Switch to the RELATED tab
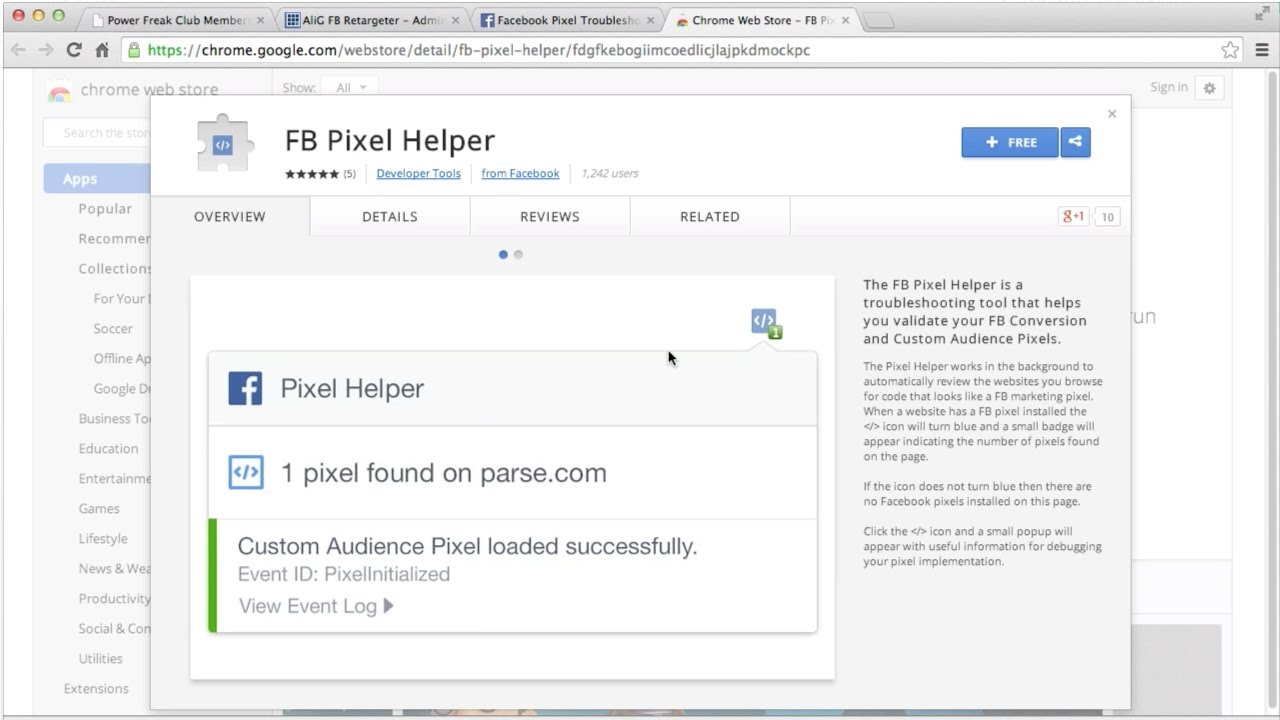Image resolution: width=1280 pixels, height=720 pixels. click(710, 216)
